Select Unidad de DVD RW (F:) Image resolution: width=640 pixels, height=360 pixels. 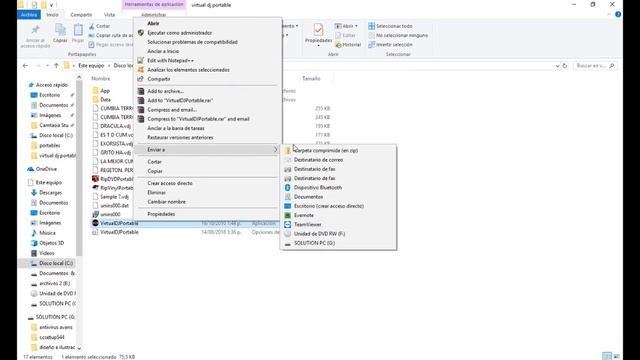[x=319, y=234]
